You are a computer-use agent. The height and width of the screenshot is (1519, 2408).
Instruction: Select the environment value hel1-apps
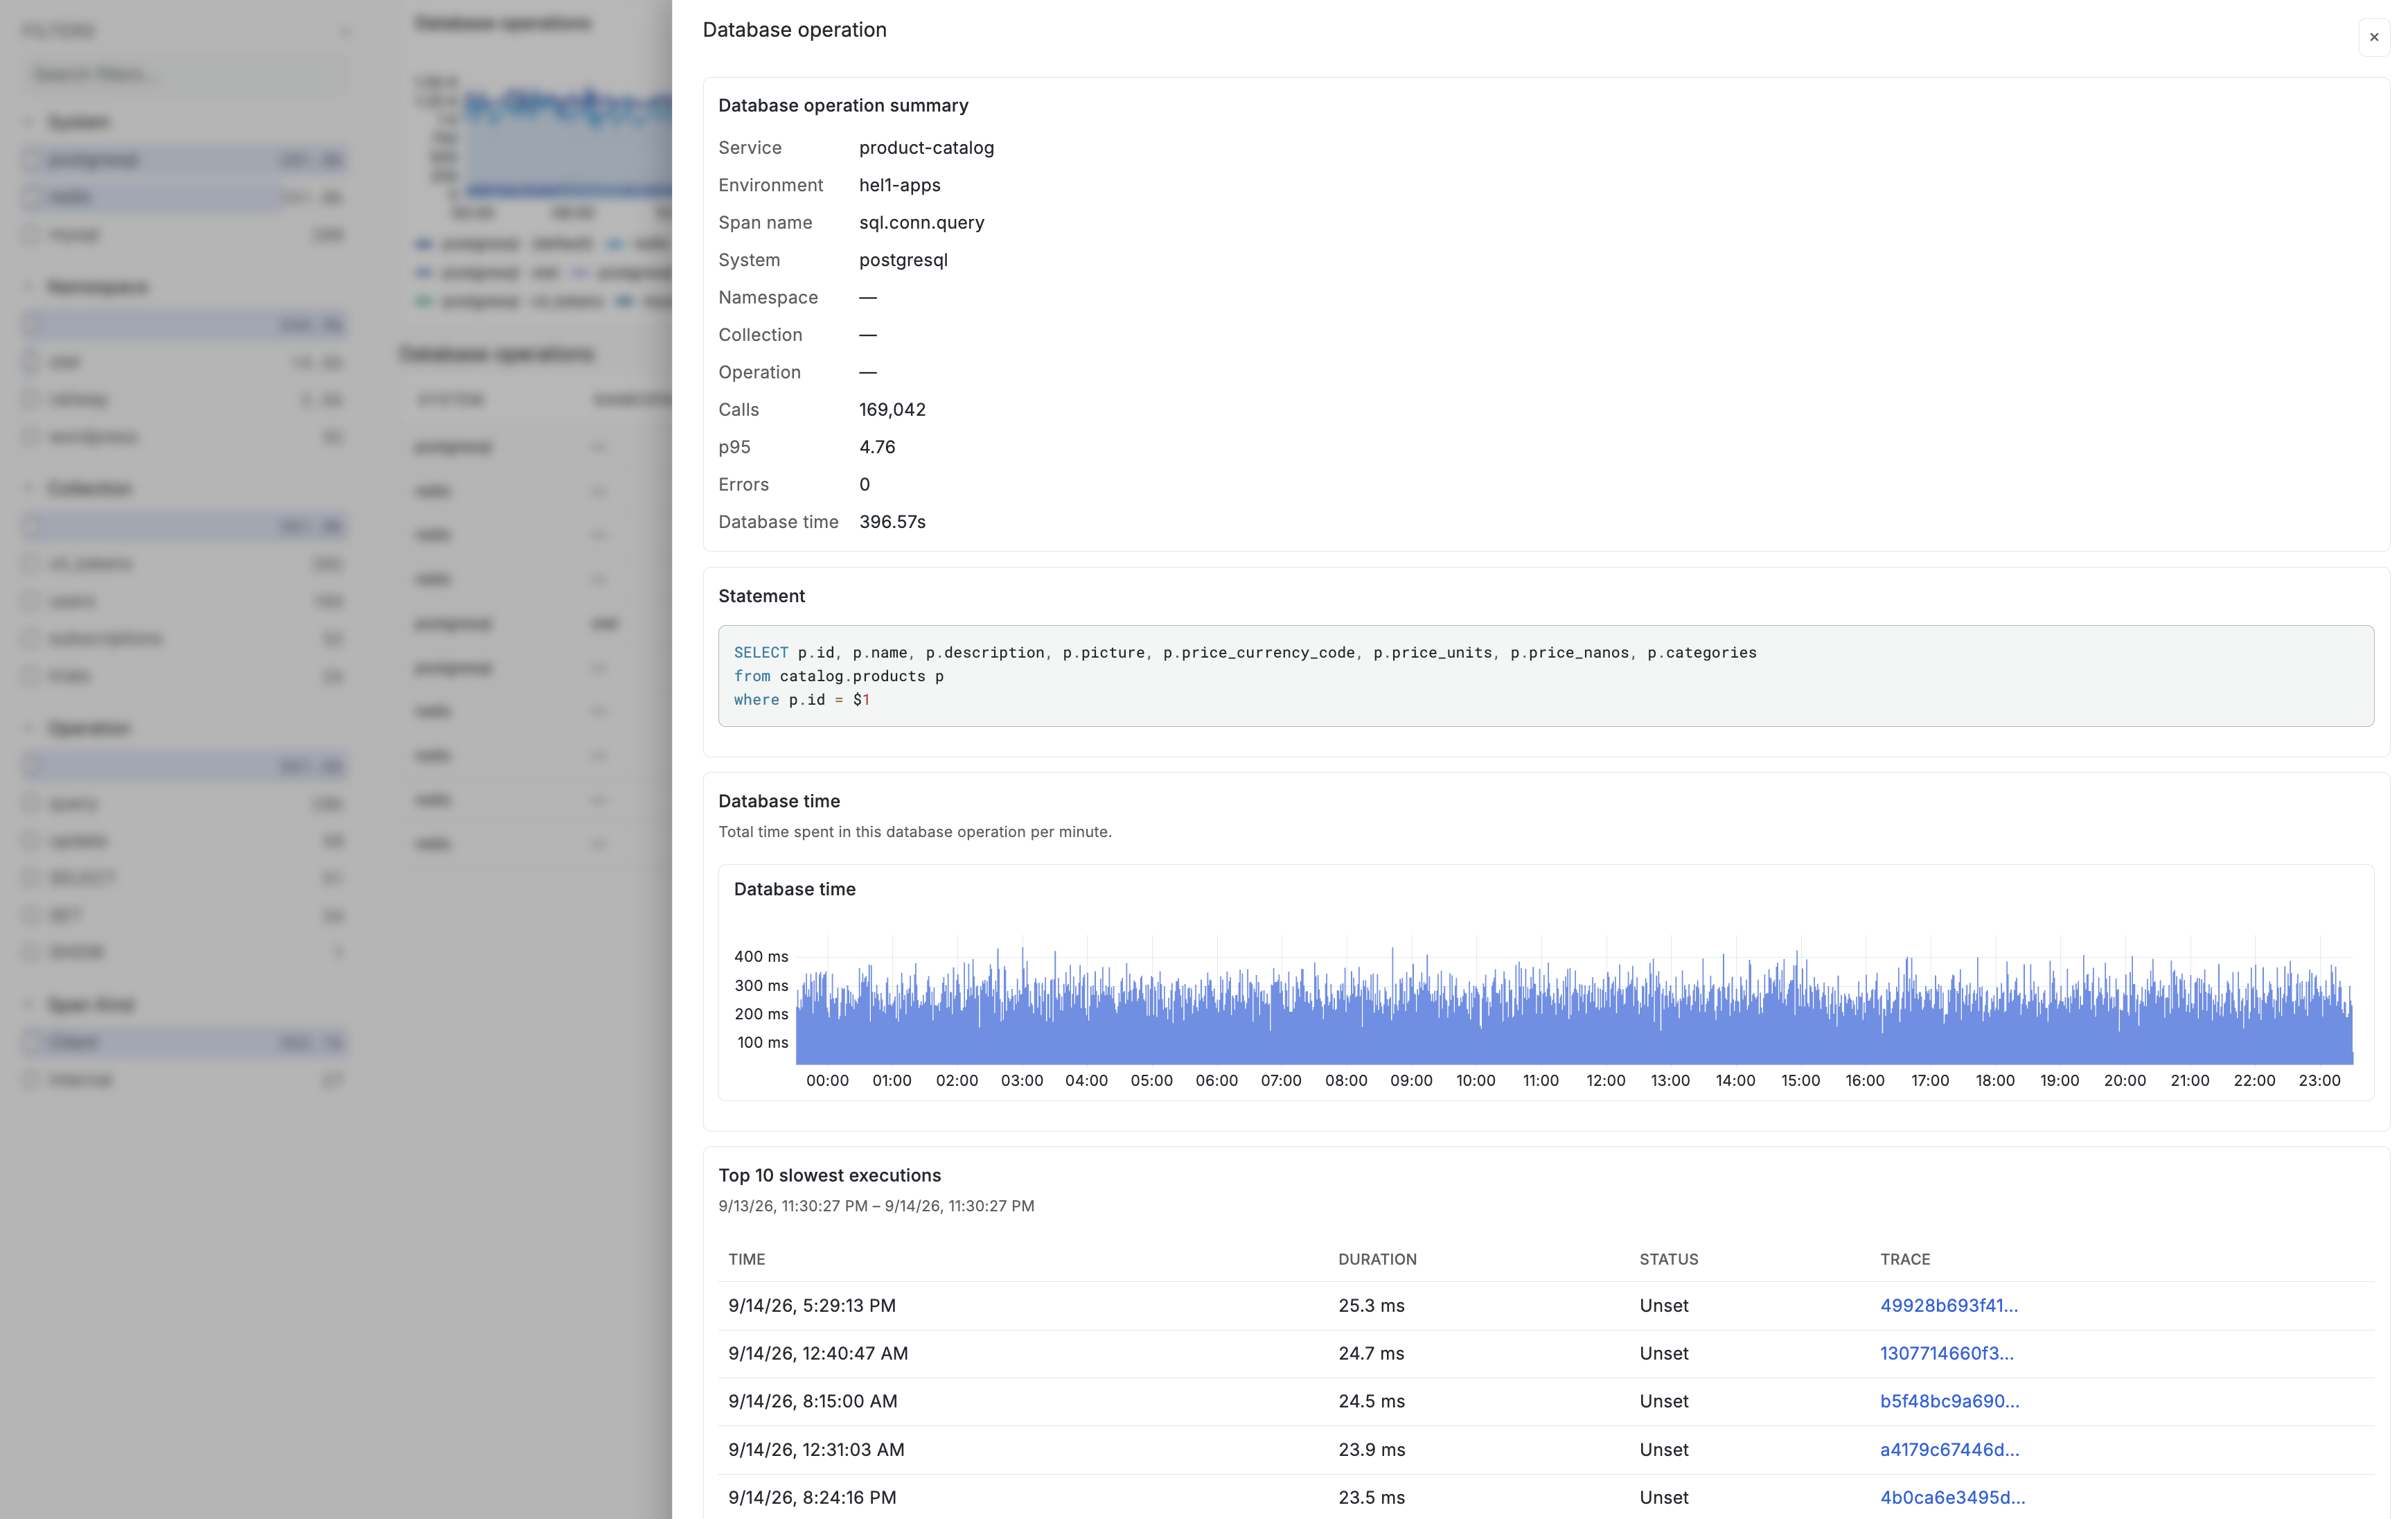[x=899, y=185]
